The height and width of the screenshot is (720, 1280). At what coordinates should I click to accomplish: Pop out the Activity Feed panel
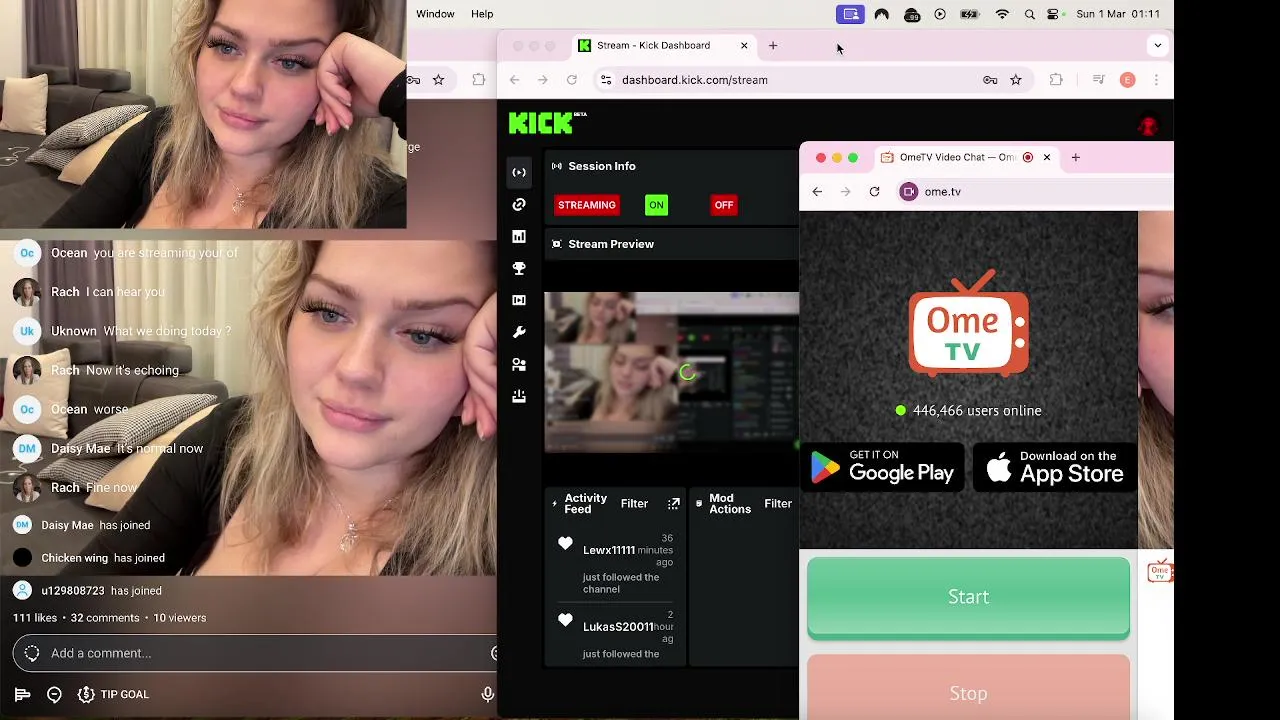pos(673,504)
